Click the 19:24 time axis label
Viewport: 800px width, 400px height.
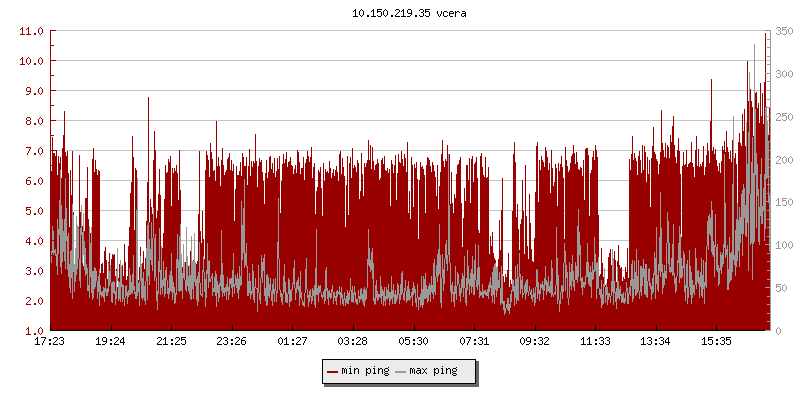click(110, 341)
